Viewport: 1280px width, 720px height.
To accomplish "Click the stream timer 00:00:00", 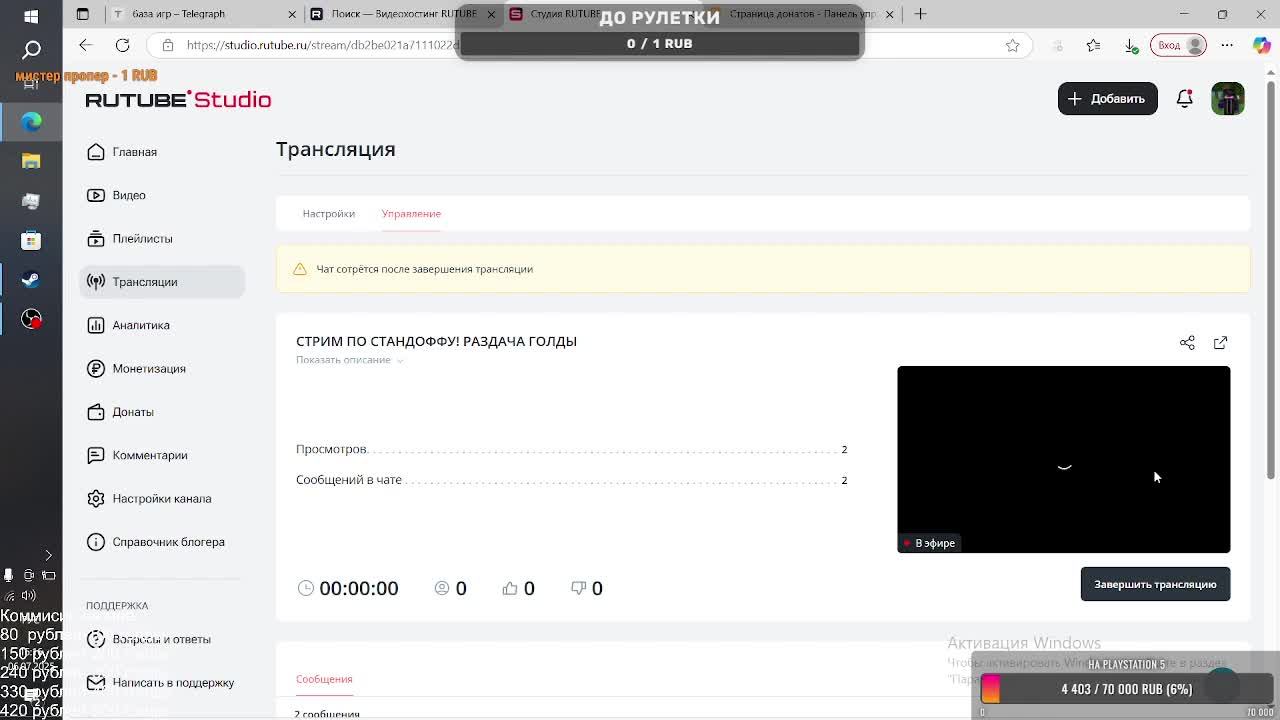I will coord(348,588).
